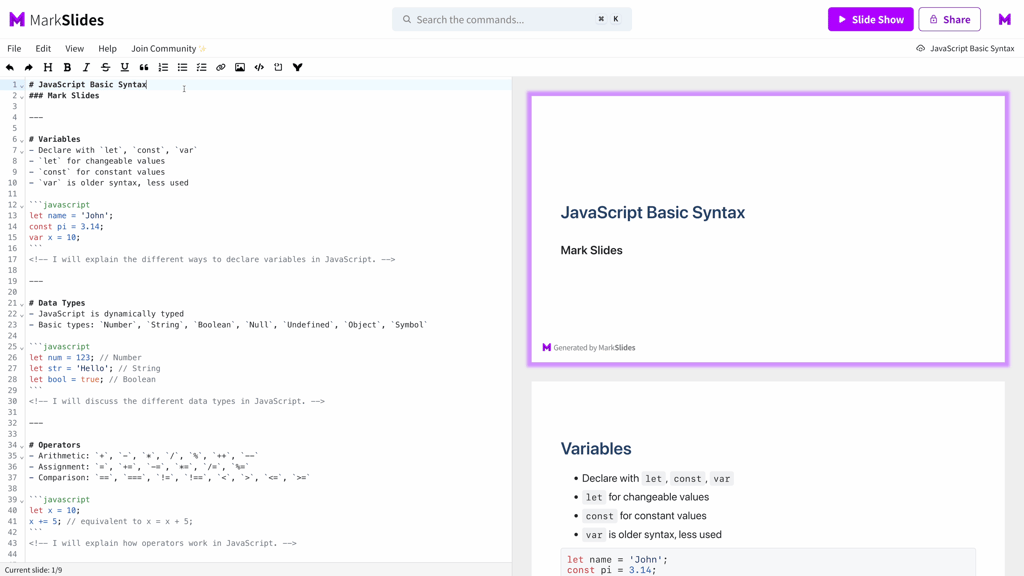Image resolution: width=1024 pixels, height=576 pixels.
Task: Apply Heading formatting via the H icon
Action: coord(48,67)
